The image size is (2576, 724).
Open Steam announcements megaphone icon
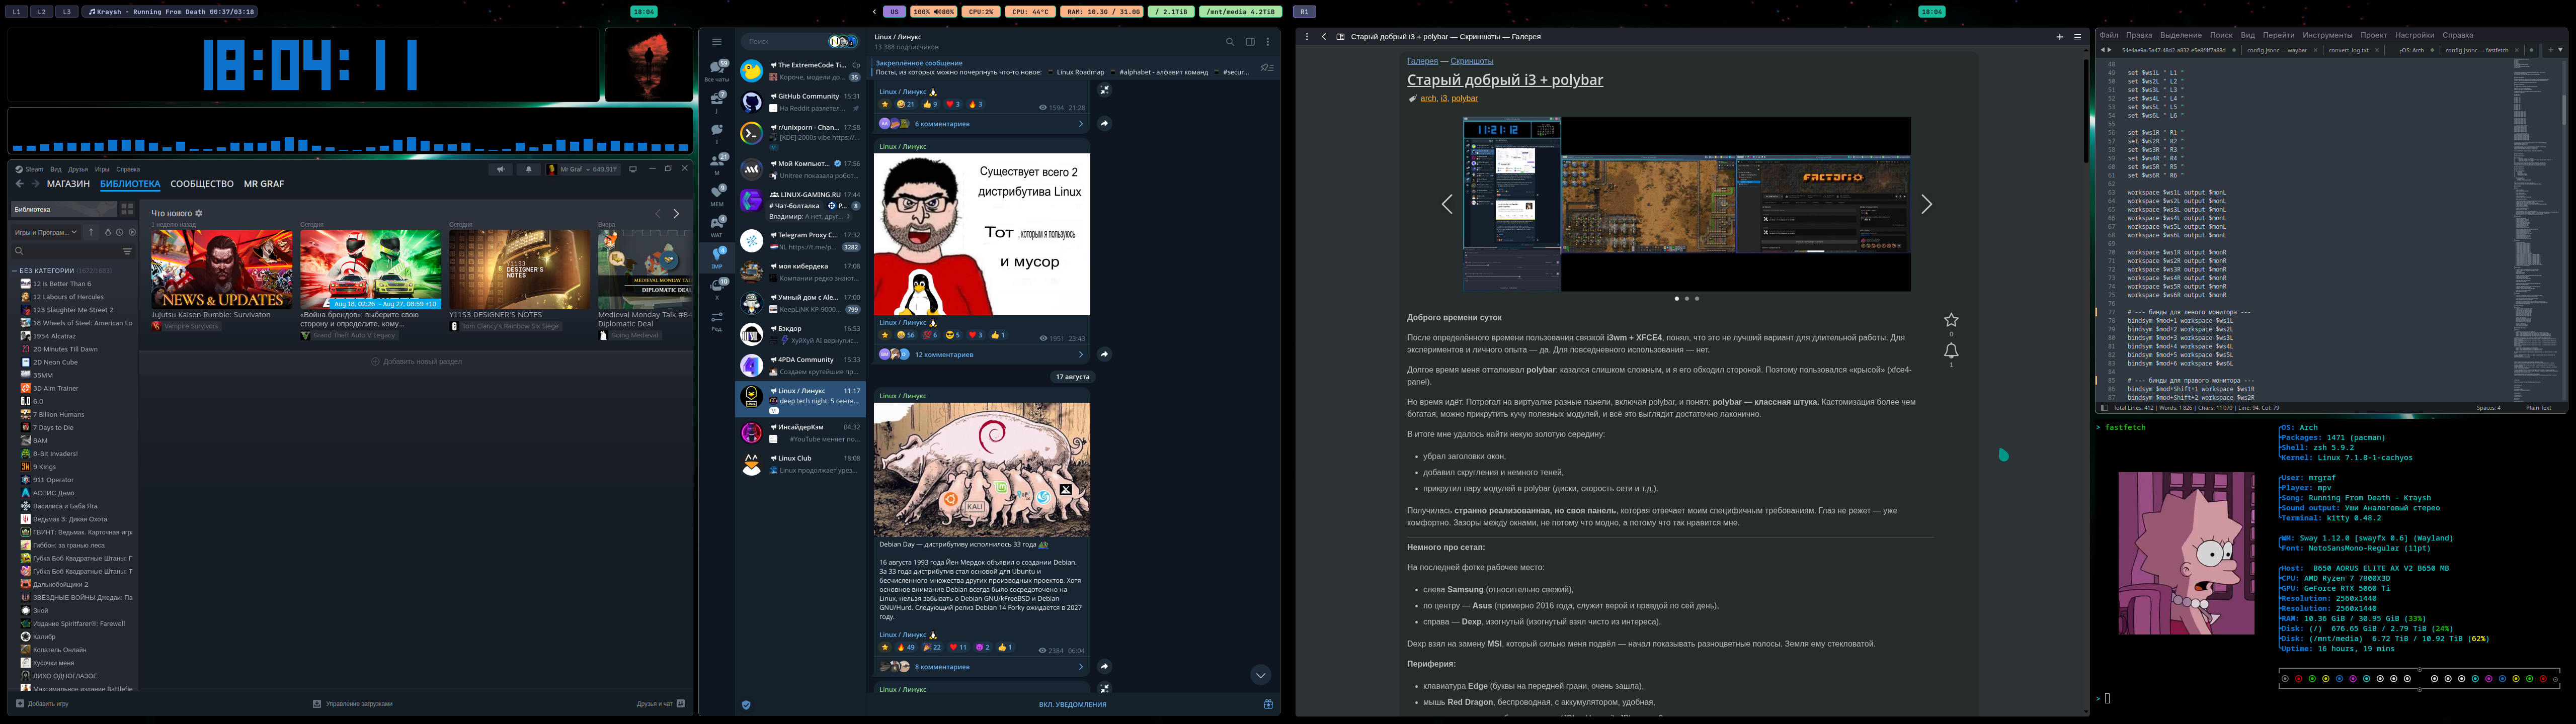click(x=500, y=169)
